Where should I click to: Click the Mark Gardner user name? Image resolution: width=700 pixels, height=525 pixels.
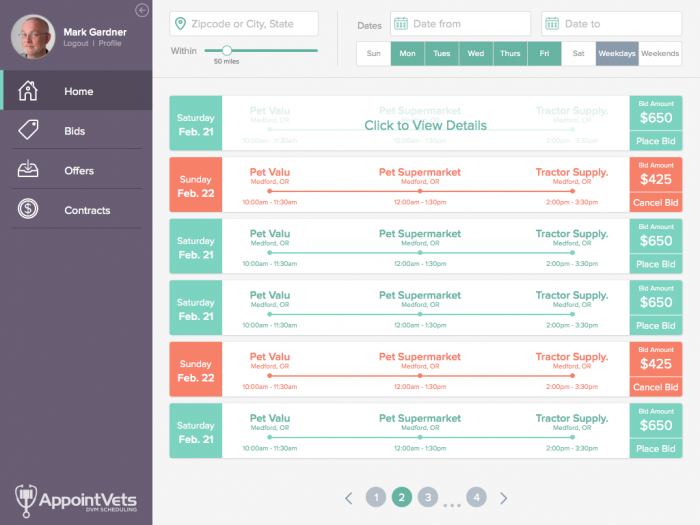[95, 32]
